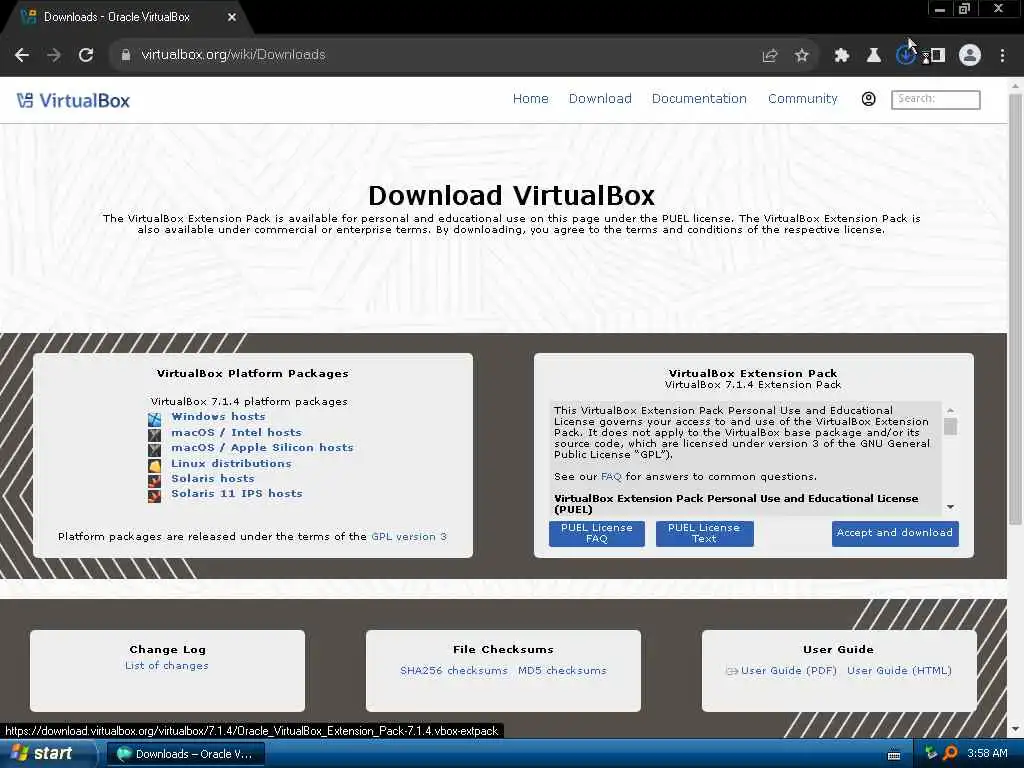Open the Documentation menu item
Screen dimensions: 1024x768
pyautogui.click(x=699, y=99)
